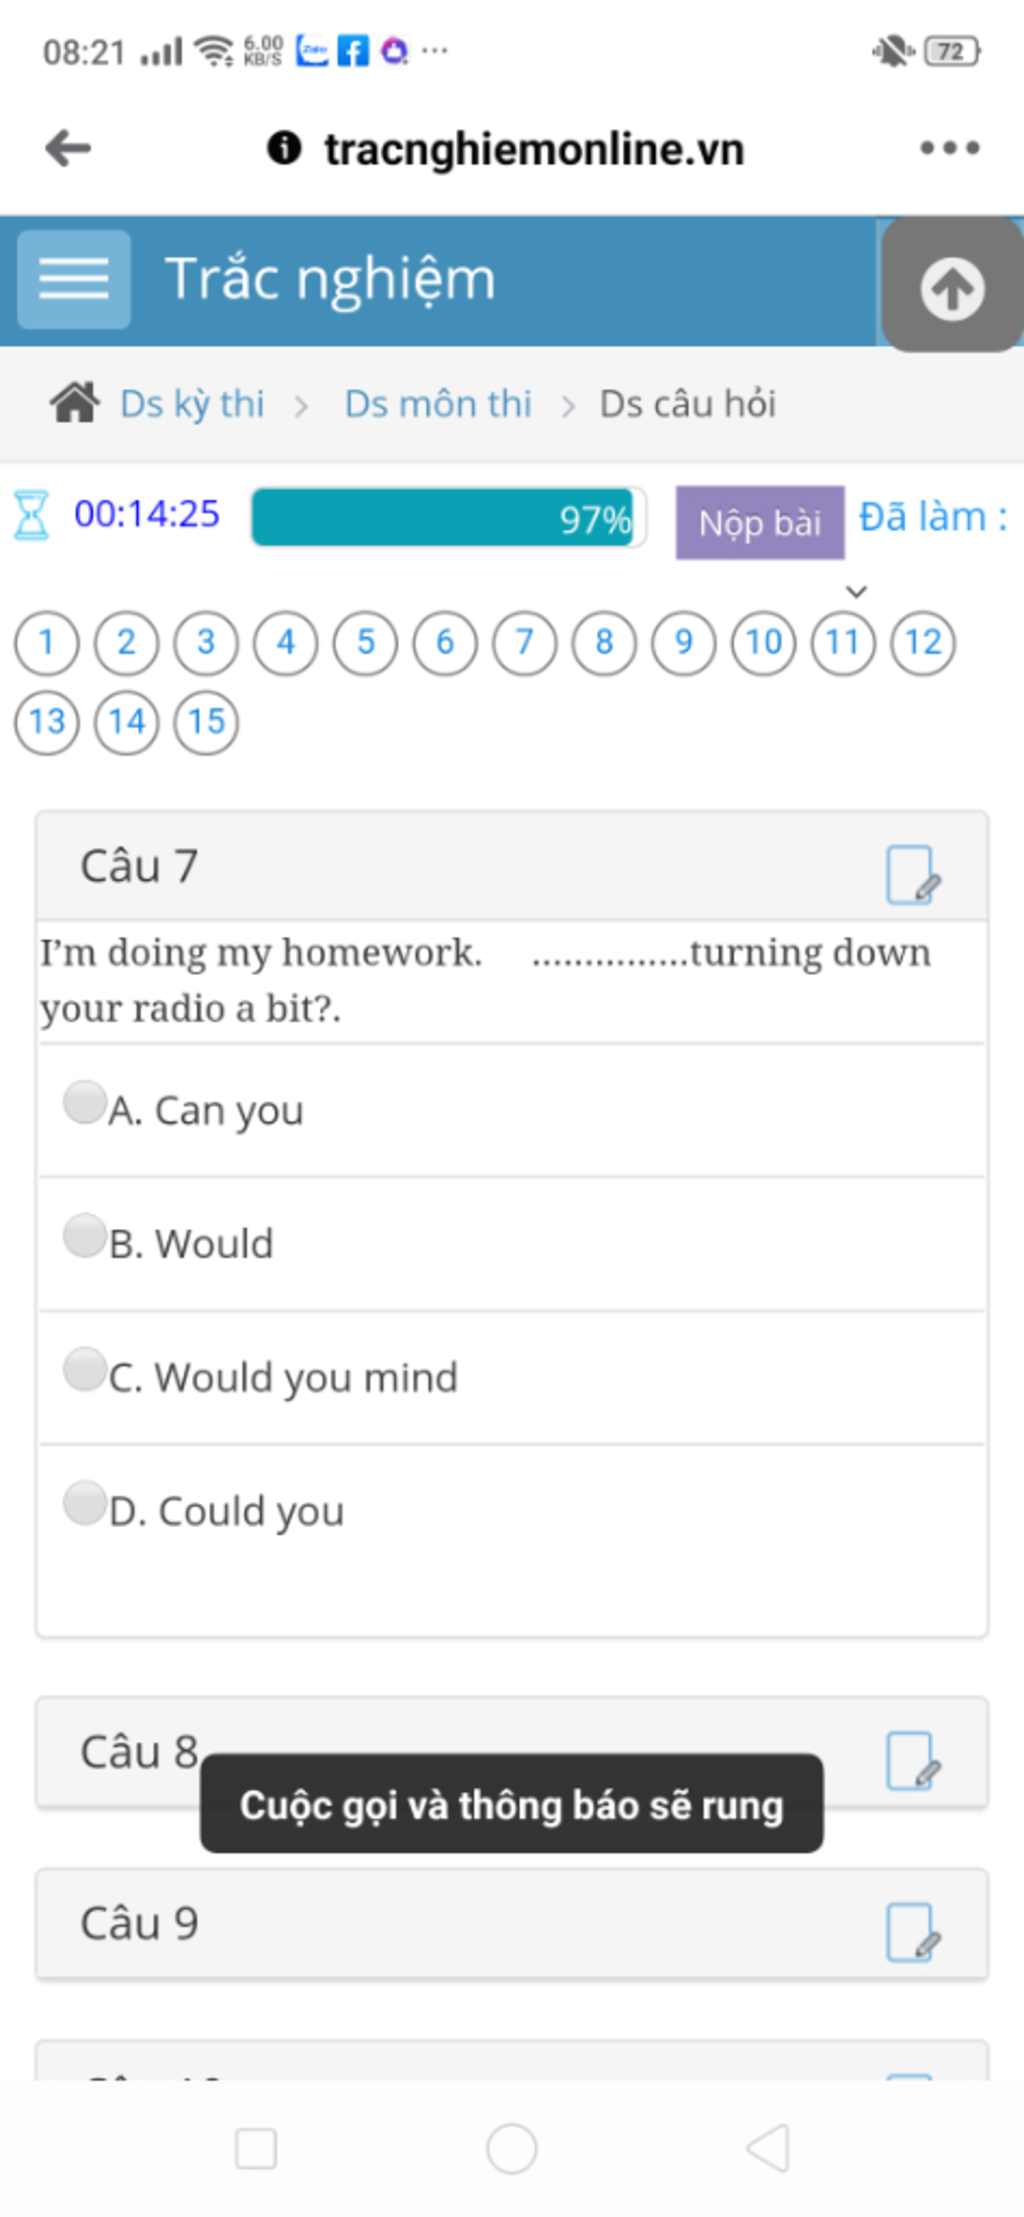Expand the Câu 8 question panel

(512, 1752)
